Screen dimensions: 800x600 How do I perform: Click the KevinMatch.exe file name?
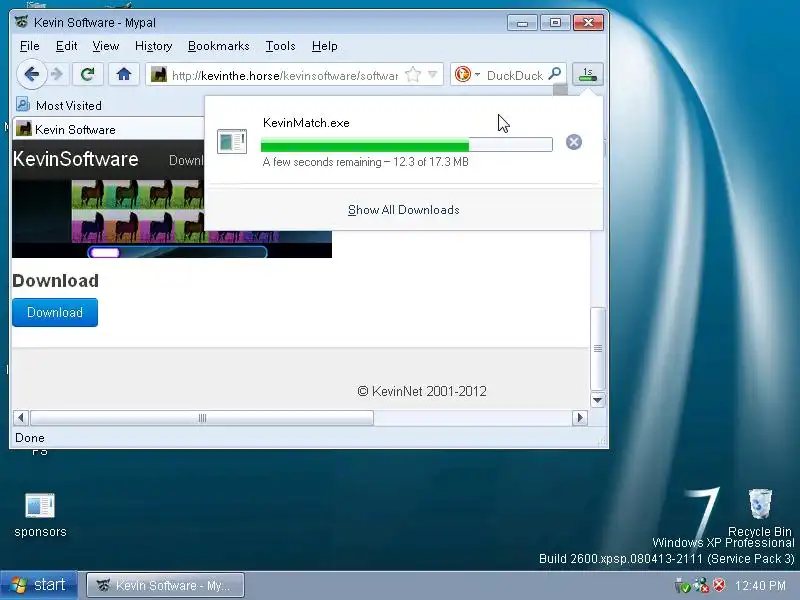click(306, 123)
